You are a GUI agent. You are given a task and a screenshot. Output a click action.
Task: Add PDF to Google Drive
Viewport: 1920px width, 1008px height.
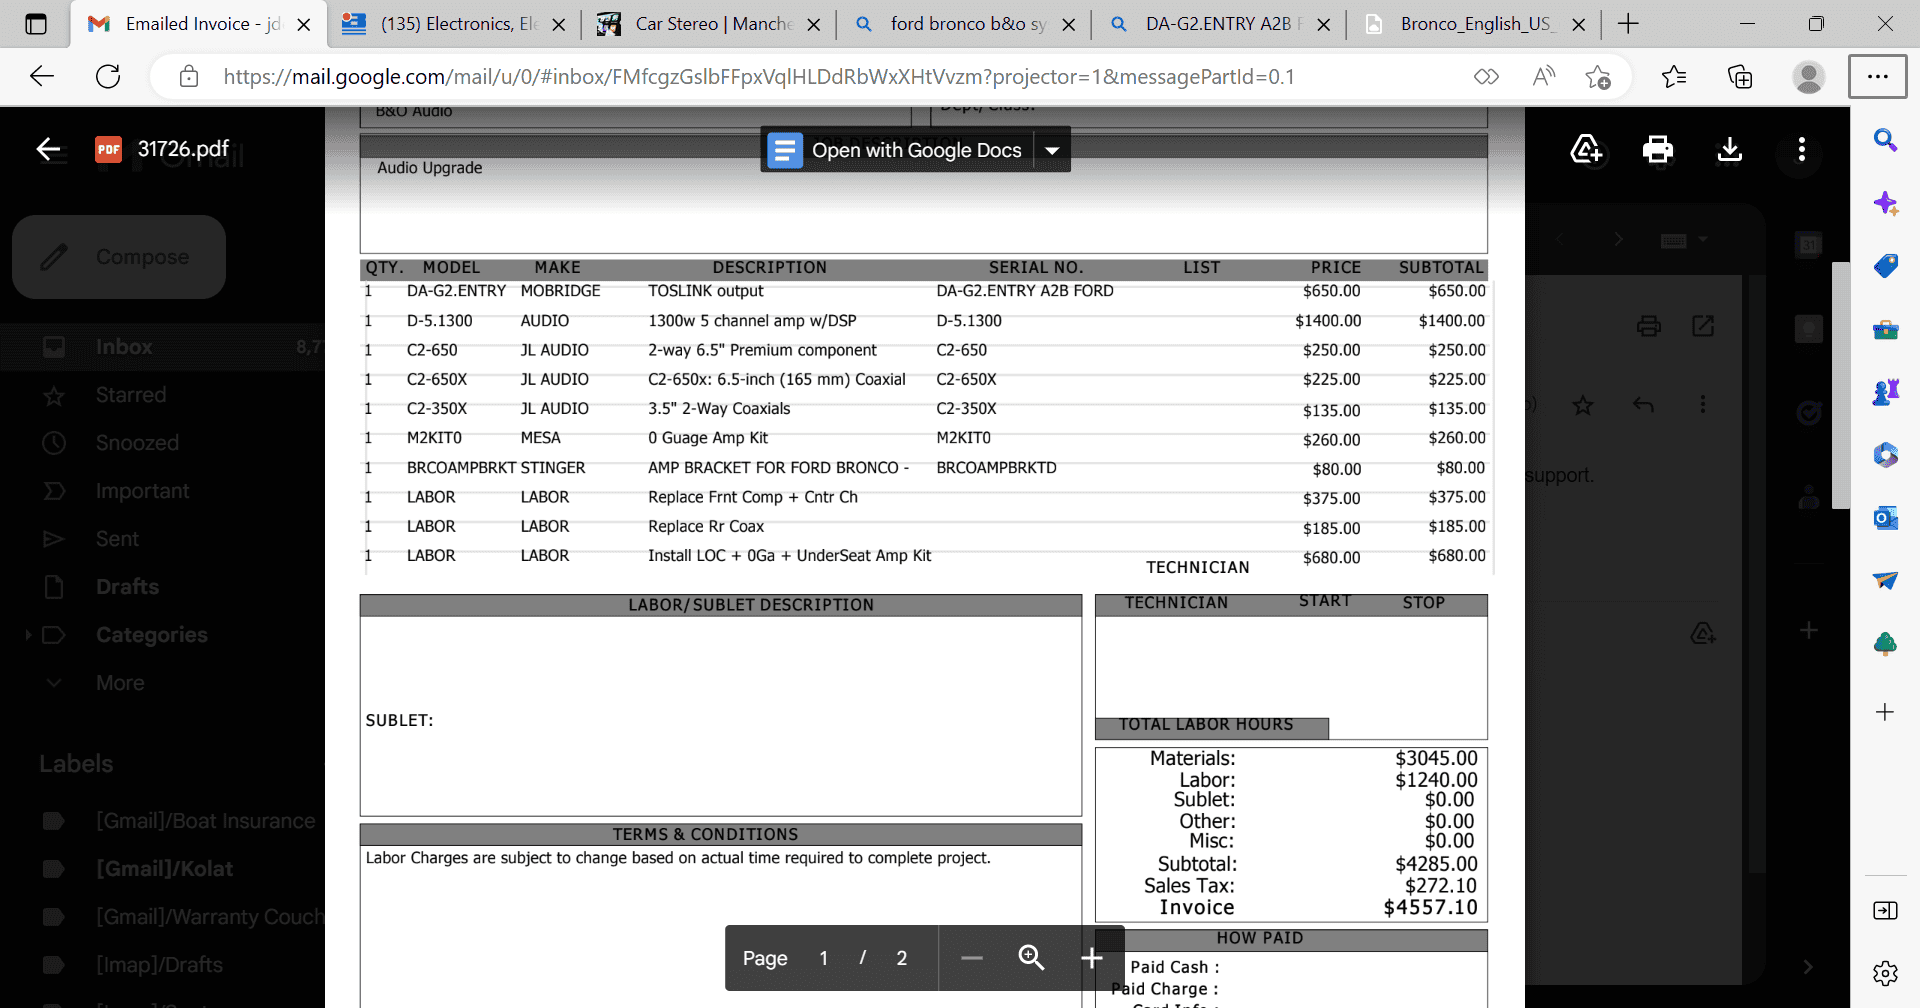click(x=1586, y=150)
